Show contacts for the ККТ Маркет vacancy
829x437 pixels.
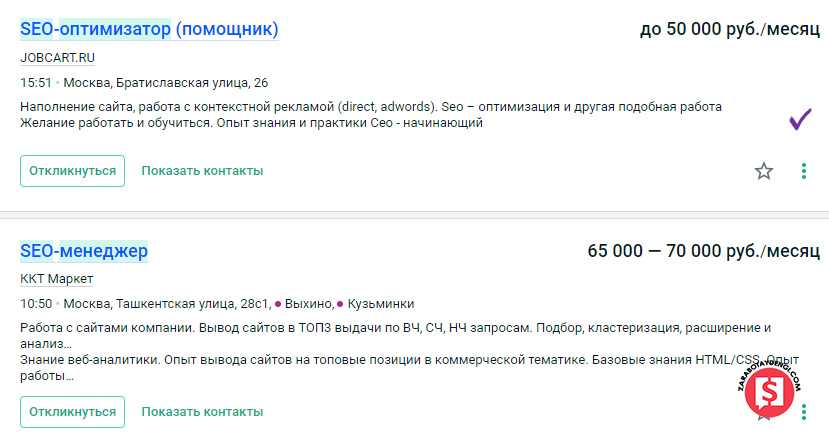pyautogui.click(x=202, y=411)
